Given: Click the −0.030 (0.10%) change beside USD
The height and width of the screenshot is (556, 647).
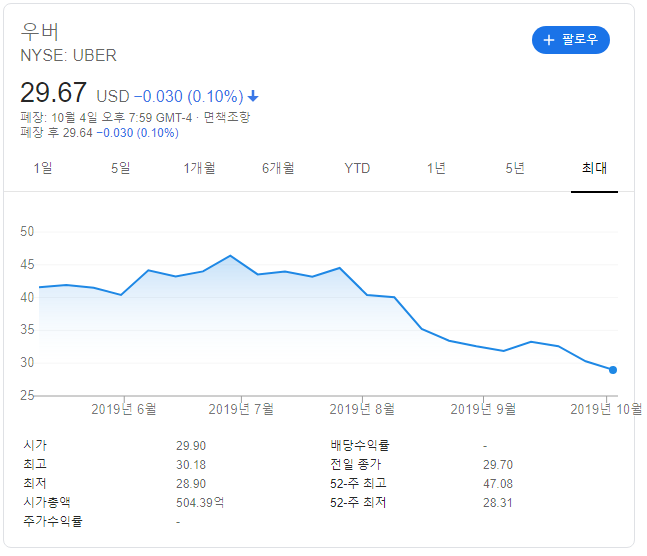Looking at the screenshot, I should coord(189,97).
